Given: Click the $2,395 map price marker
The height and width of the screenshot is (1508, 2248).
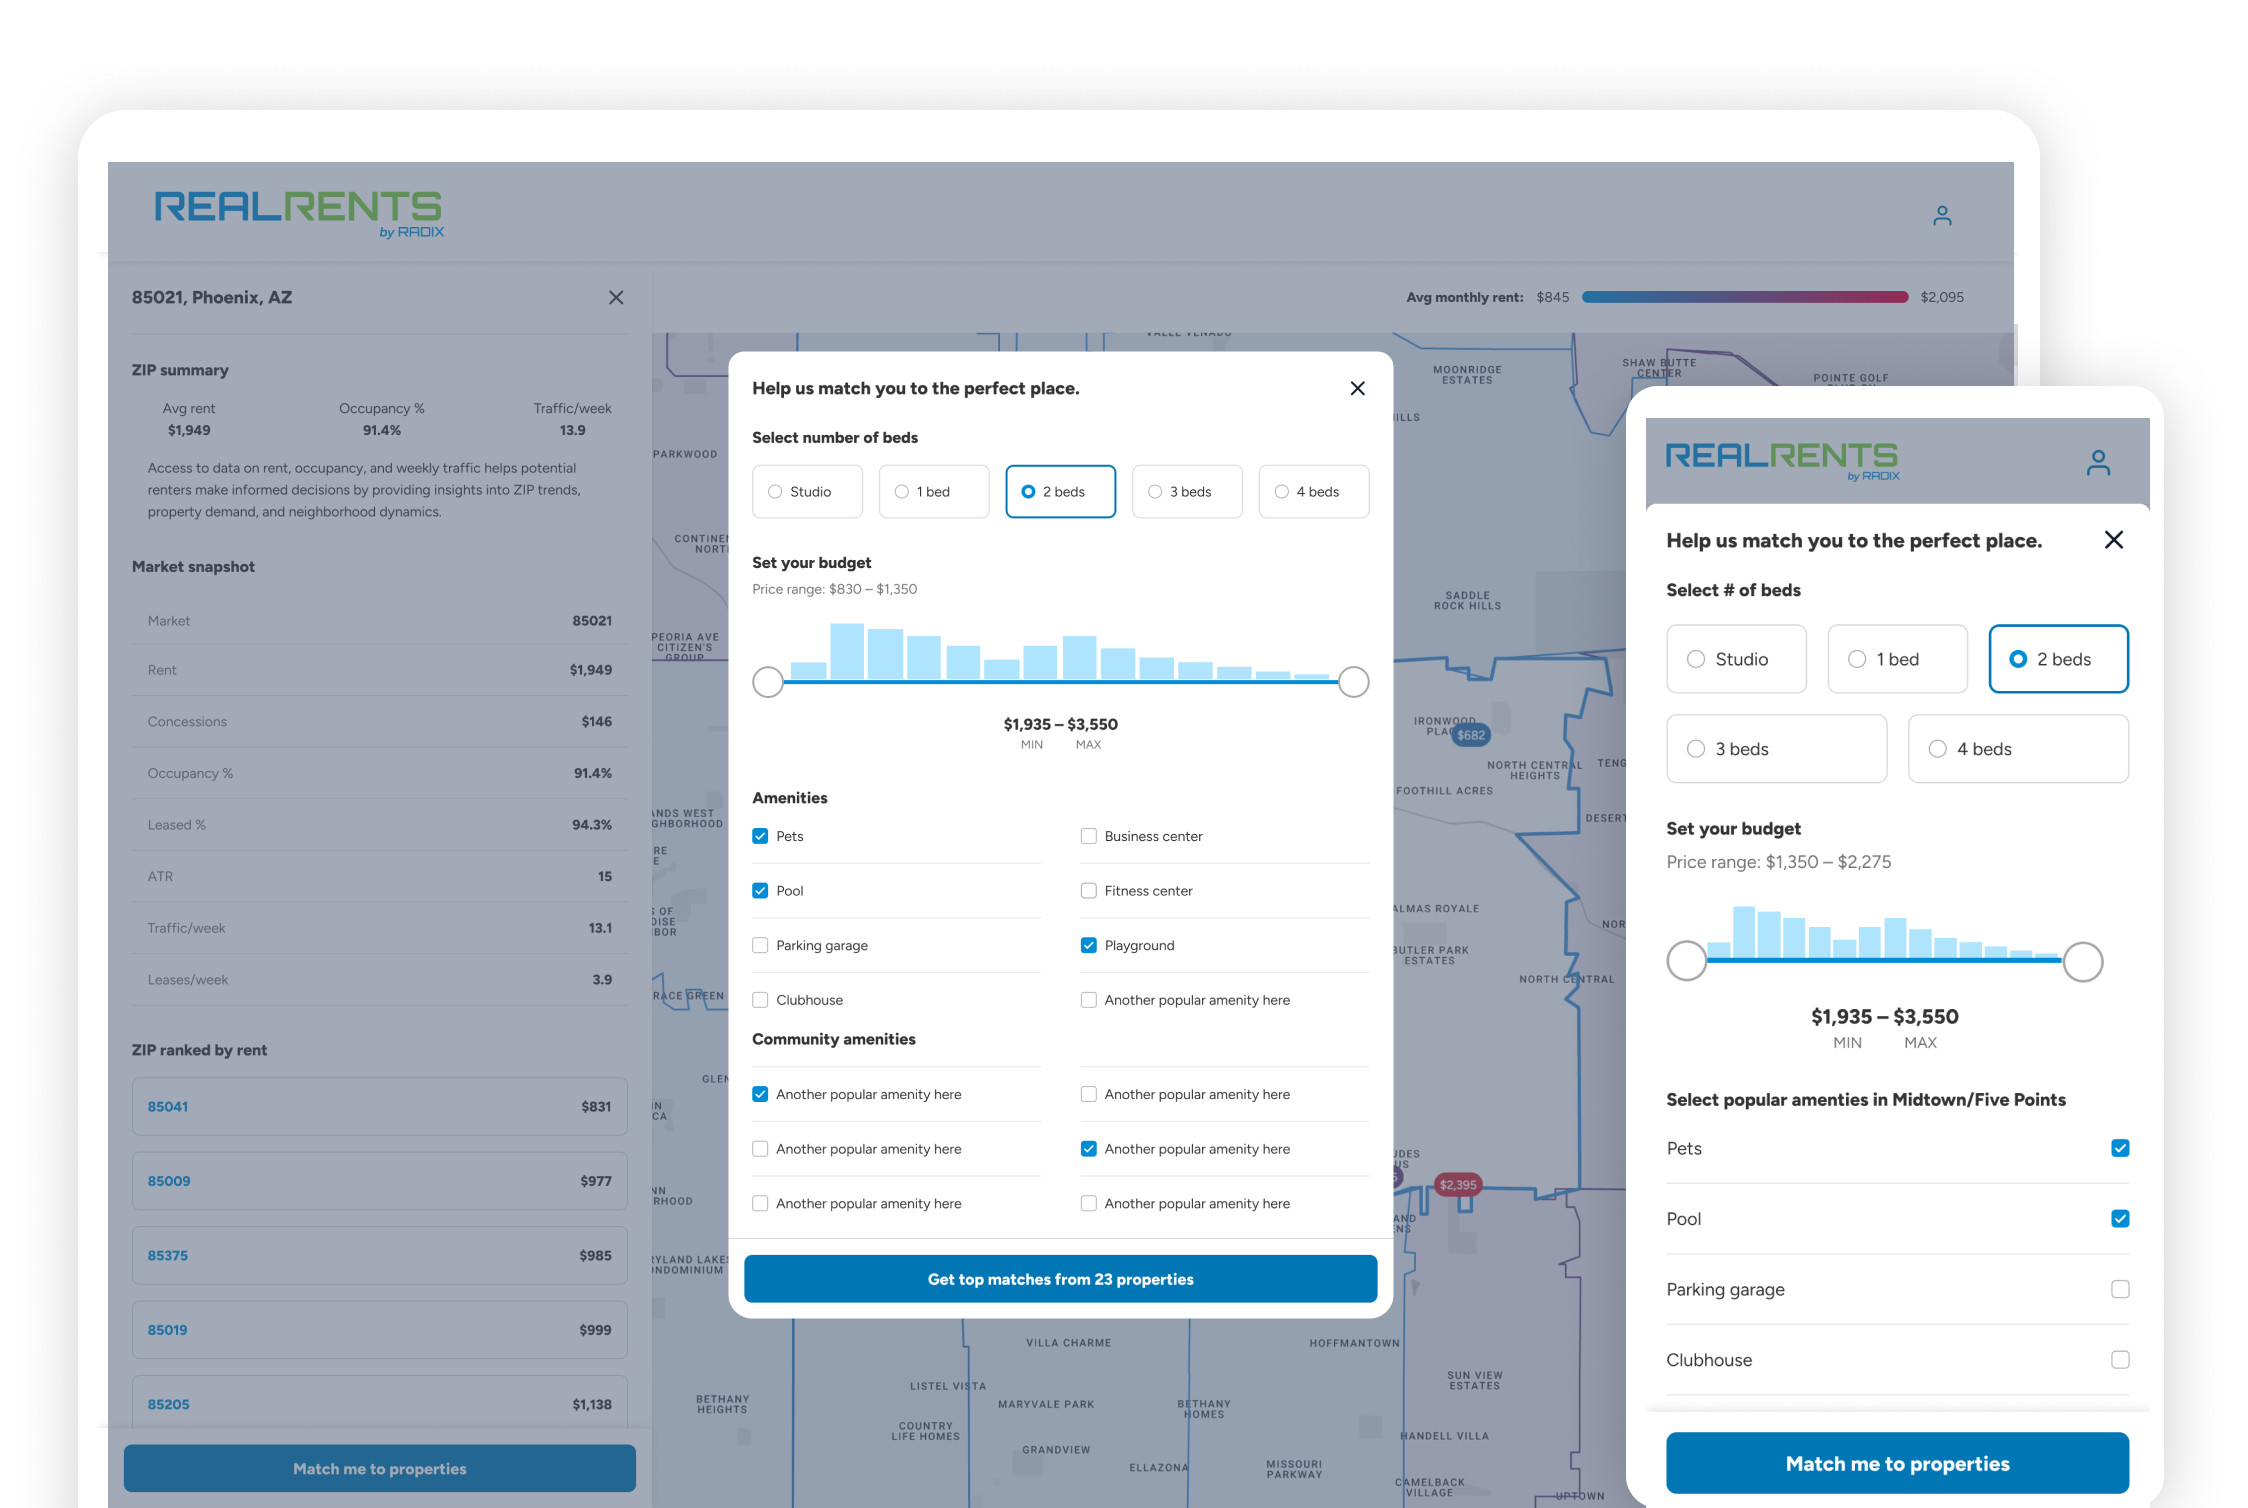Looking at the screenshot, I should click(x=1457, y=1185).
